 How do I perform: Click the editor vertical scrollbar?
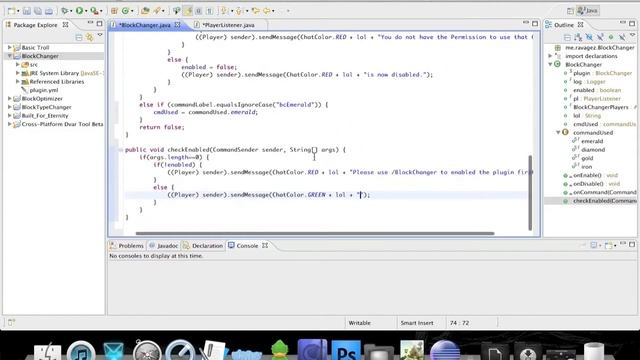coord(530,192)
